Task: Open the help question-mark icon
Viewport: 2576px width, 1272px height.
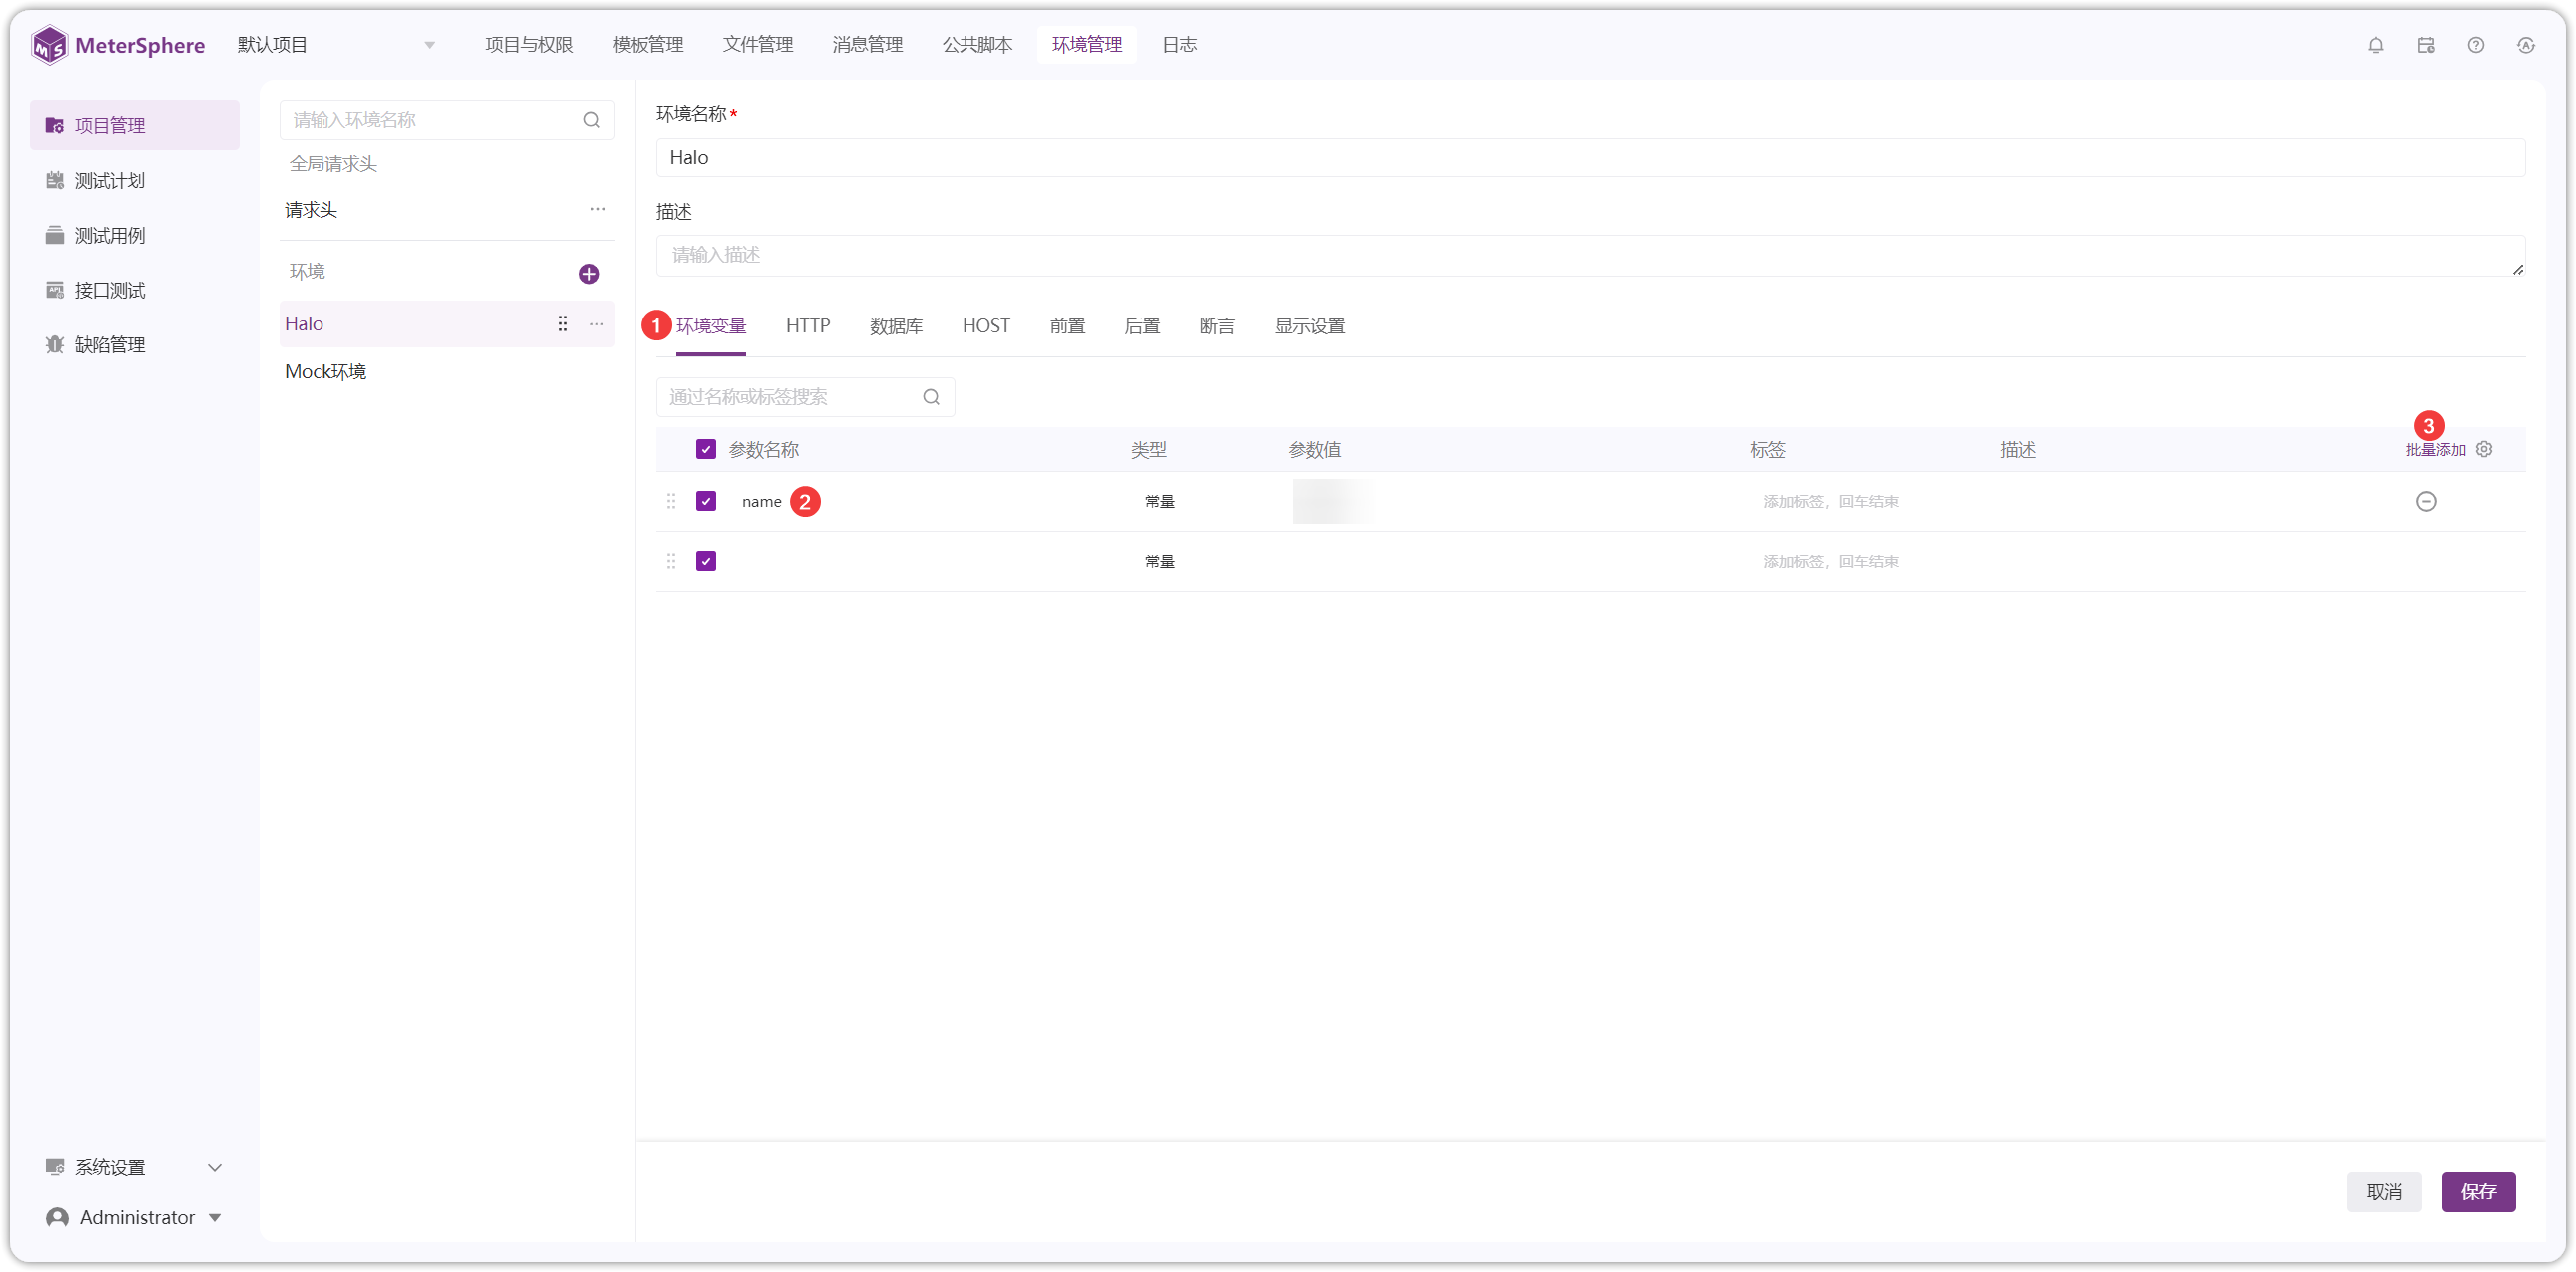Action: (2476, 45)
